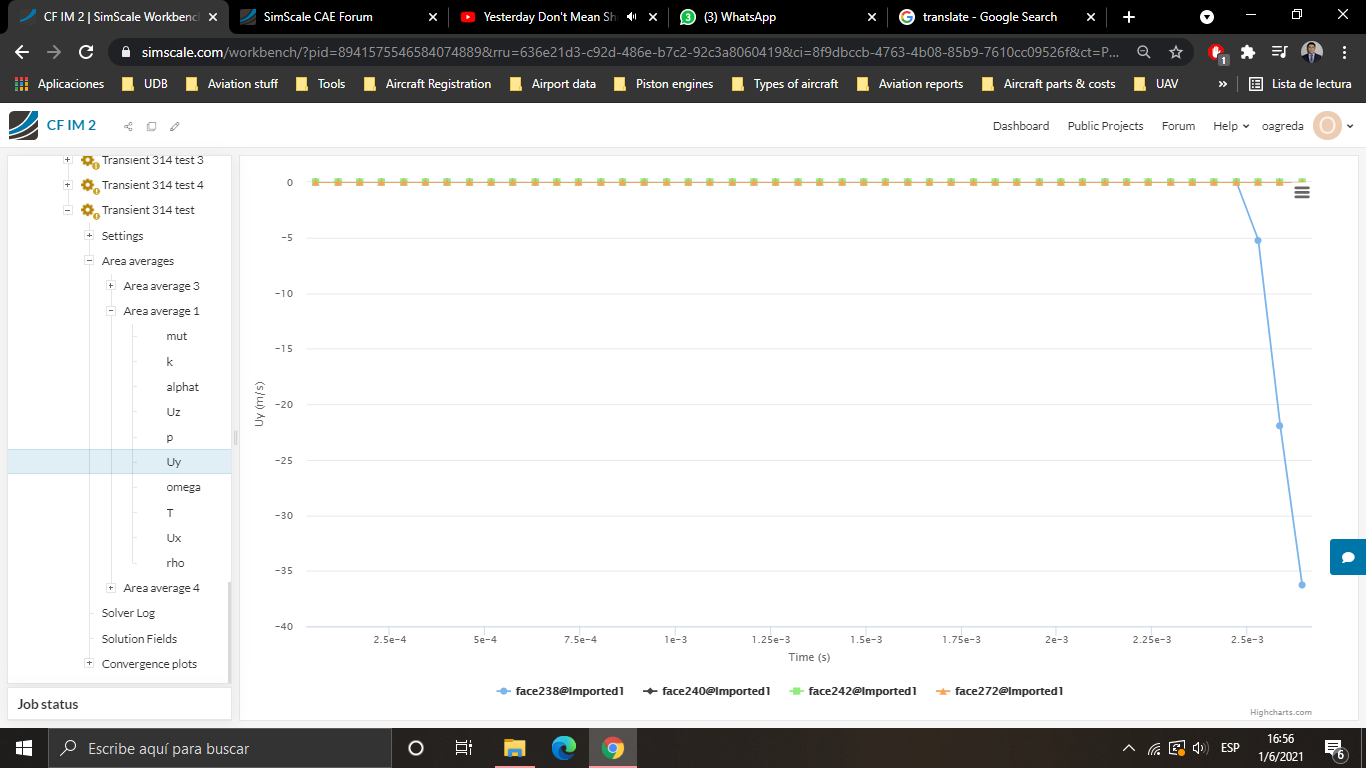Viewport: 1366px width, 768px height.
Task: Click the left tree panel scrollbar
Action: click(229, 632)
